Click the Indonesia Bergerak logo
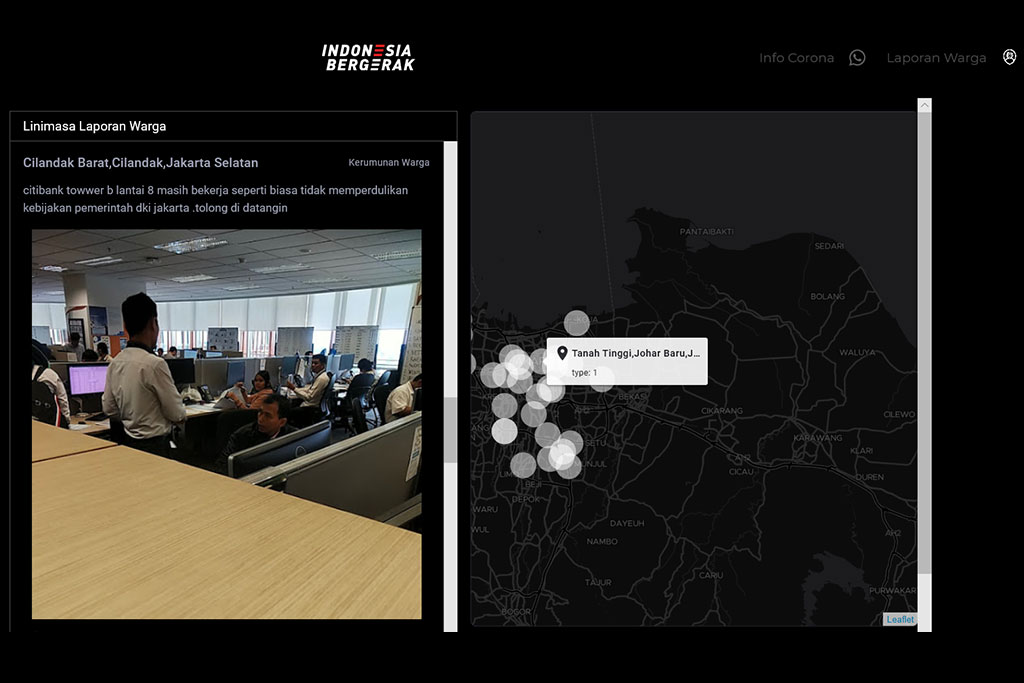The image size is (1024, 683). point(368,57)
